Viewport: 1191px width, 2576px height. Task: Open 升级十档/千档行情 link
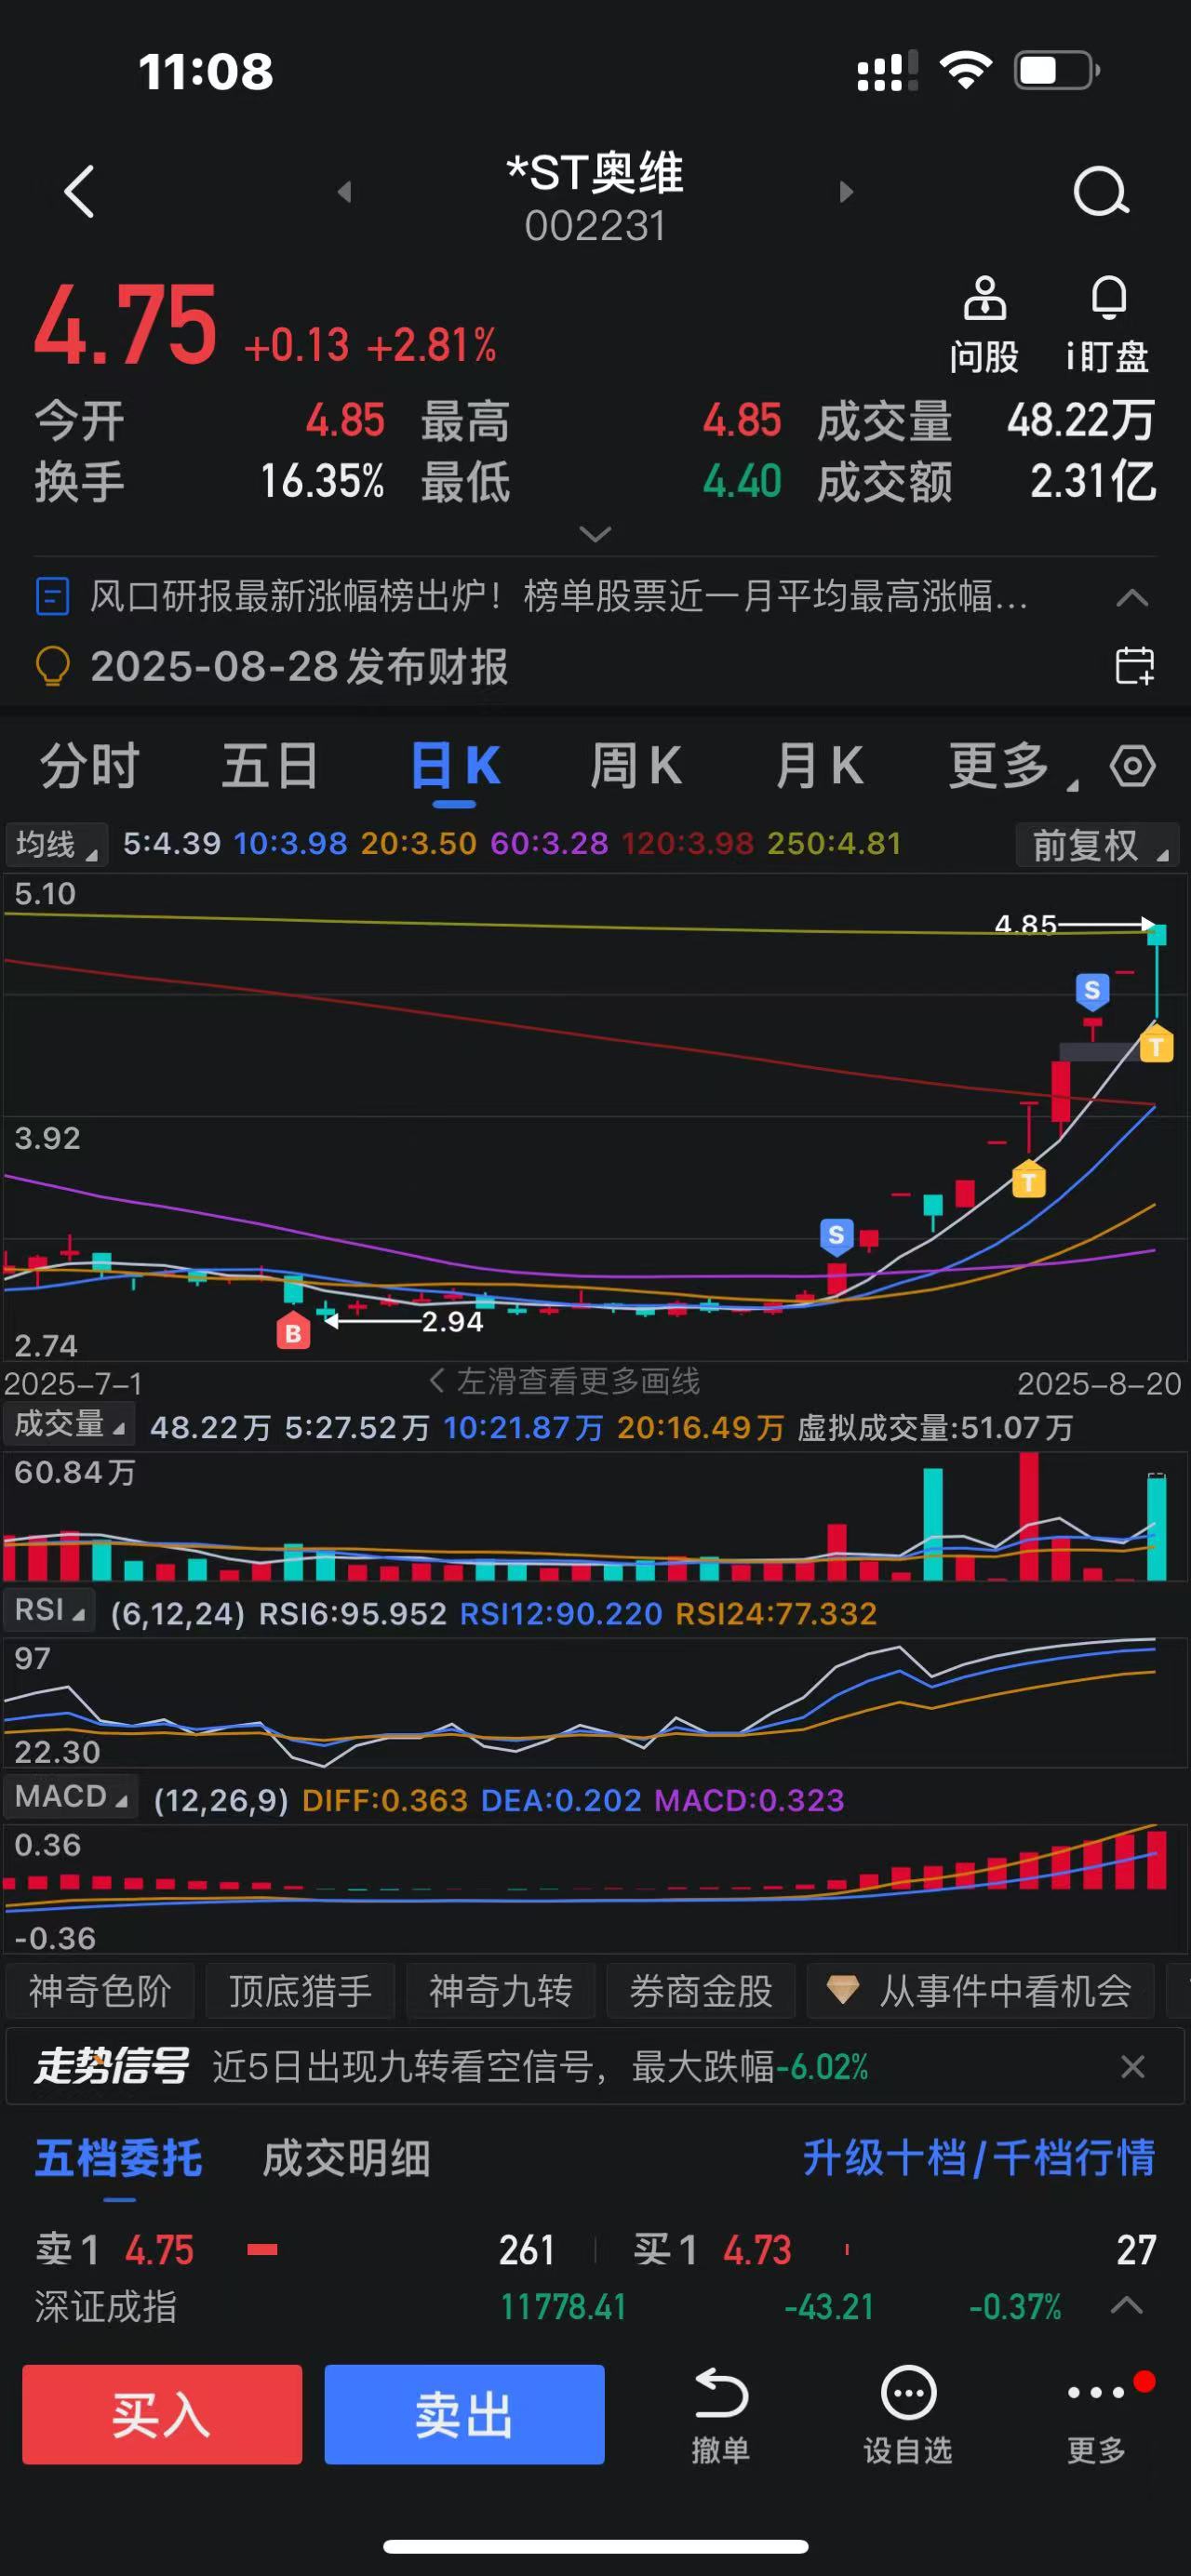pyautogui.click(x=979, y=2157)
